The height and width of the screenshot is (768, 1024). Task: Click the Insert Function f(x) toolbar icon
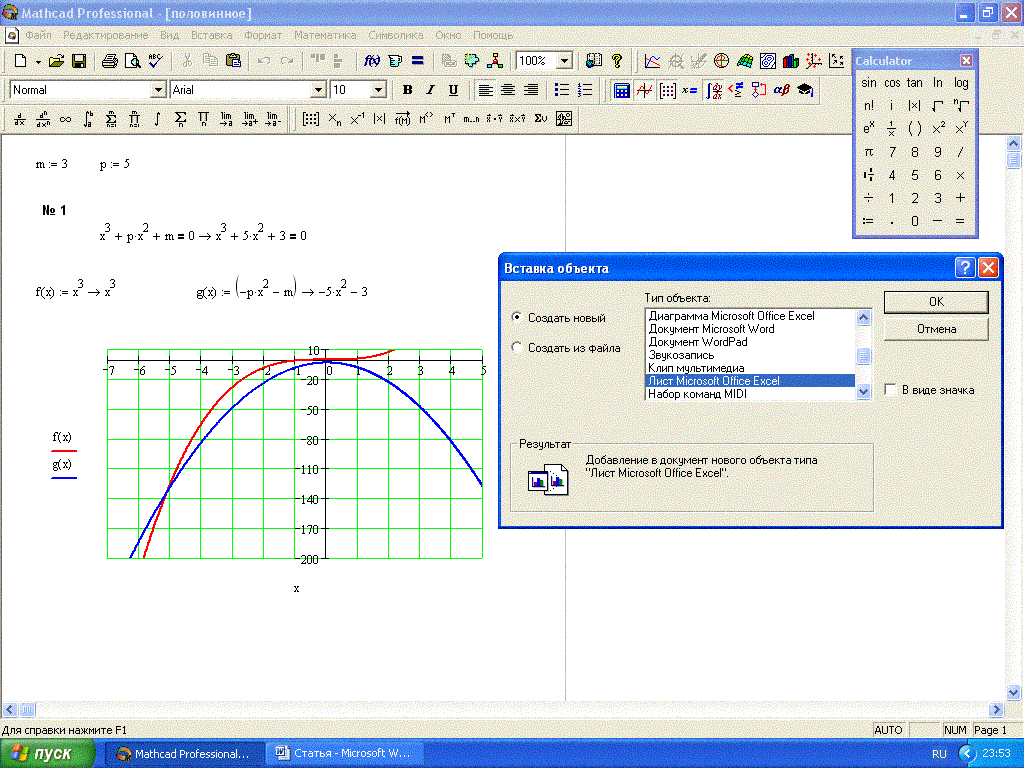(371, 61)
